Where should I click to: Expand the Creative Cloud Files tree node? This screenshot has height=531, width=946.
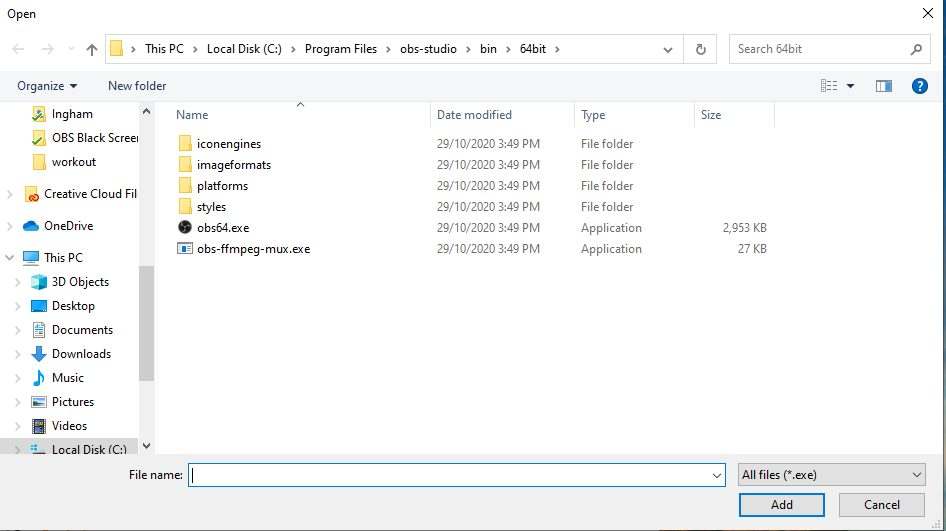10,194
